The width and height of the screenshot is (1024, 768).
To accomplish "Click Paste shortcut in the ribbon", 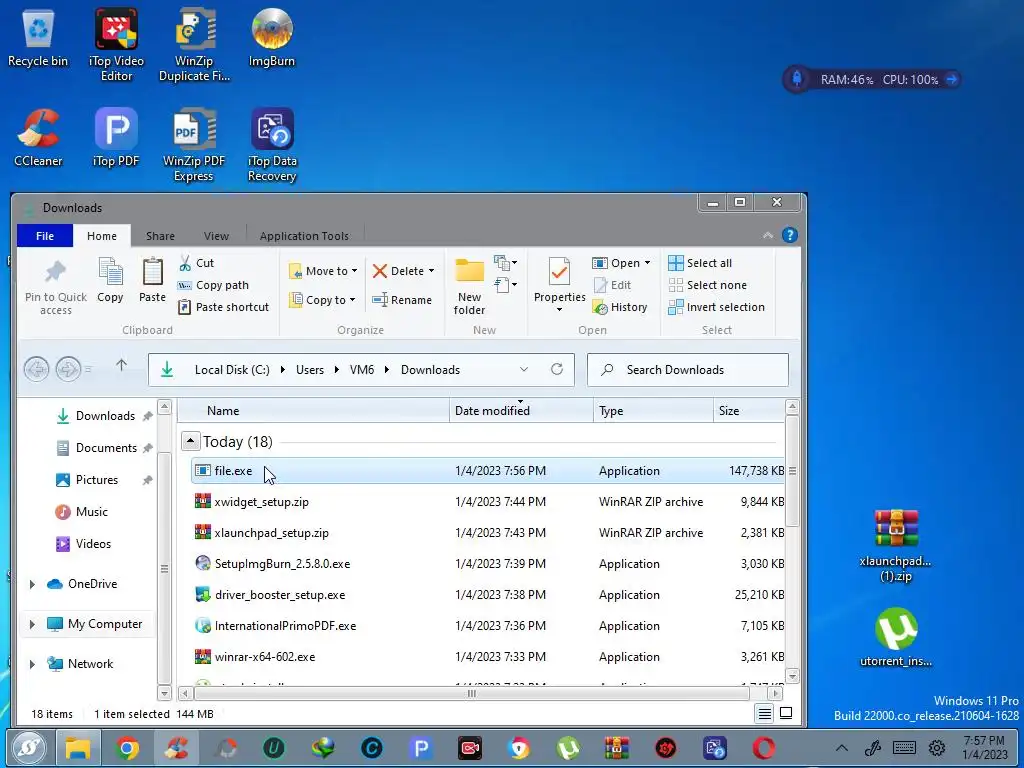I will (223, 307).
